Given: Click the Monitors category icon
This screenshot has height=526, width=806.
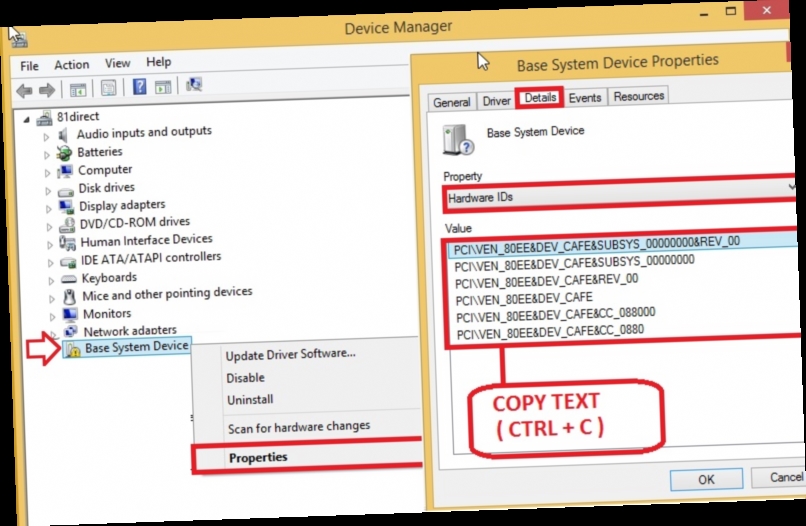Looking at the screenshot, I should 70,314.
